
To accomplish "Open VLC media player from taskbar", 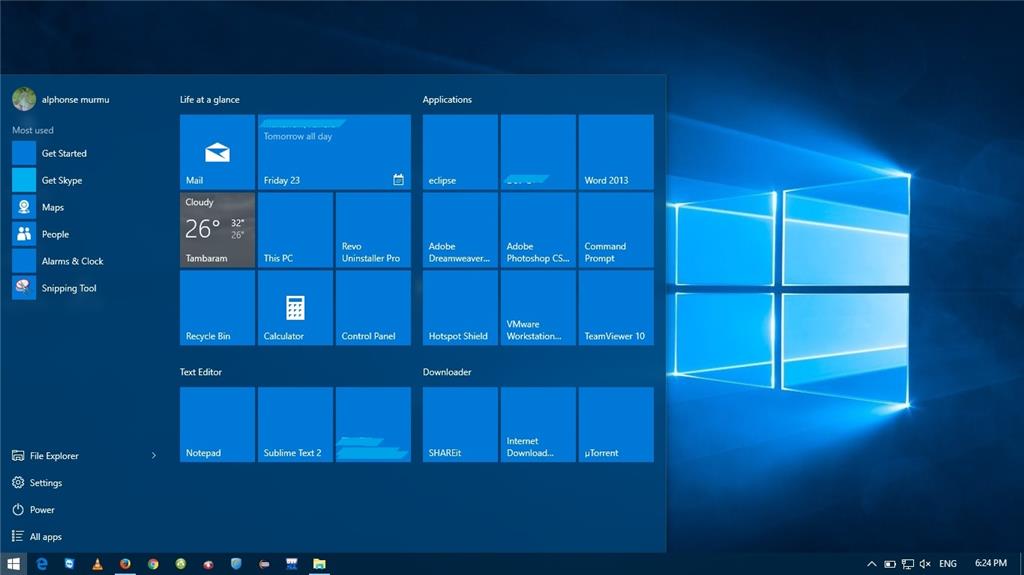I will pyautogui.click(x=97, y=563).
